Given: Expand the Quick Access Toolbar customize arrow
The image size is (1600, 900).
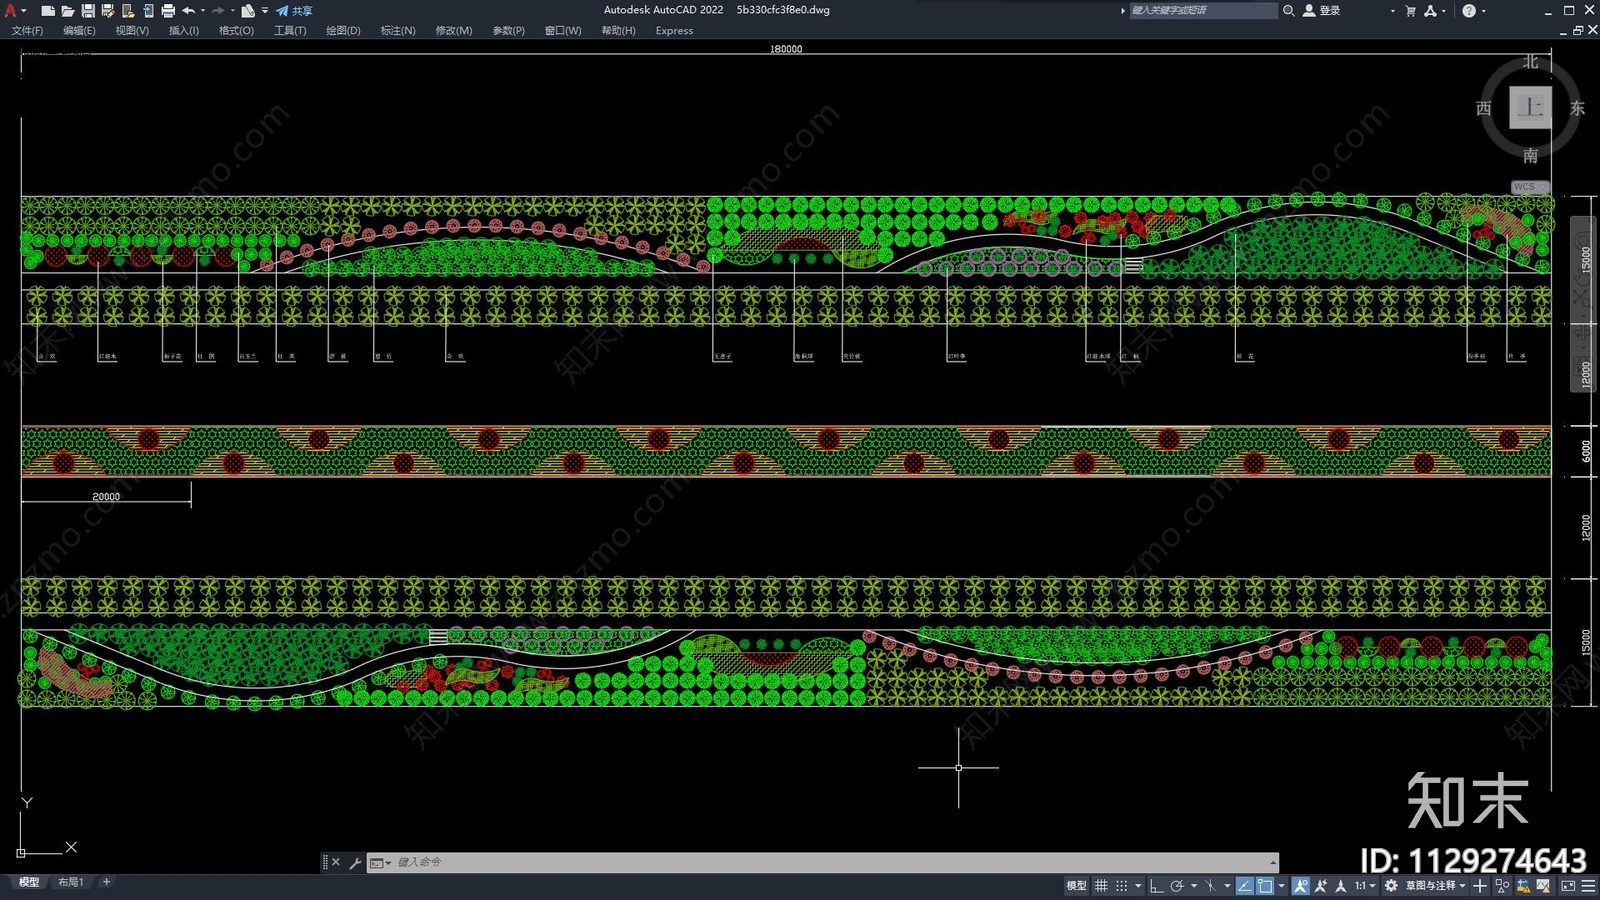Looking at the screenshot, I should (x=265, y=11).
